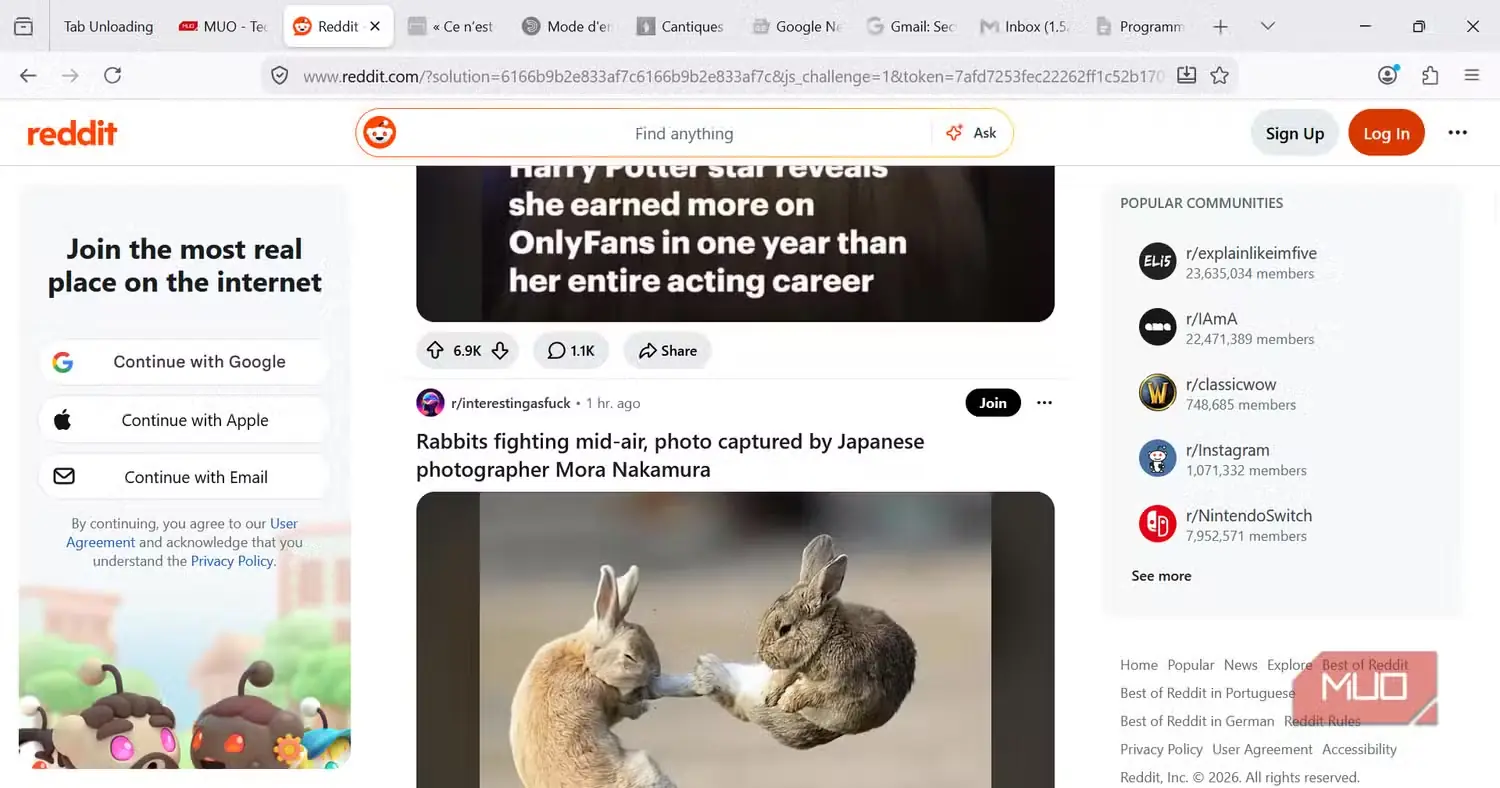Click the Ask button in the search bar
Viewport: 1500px width, 788px height.
[972, 133]
